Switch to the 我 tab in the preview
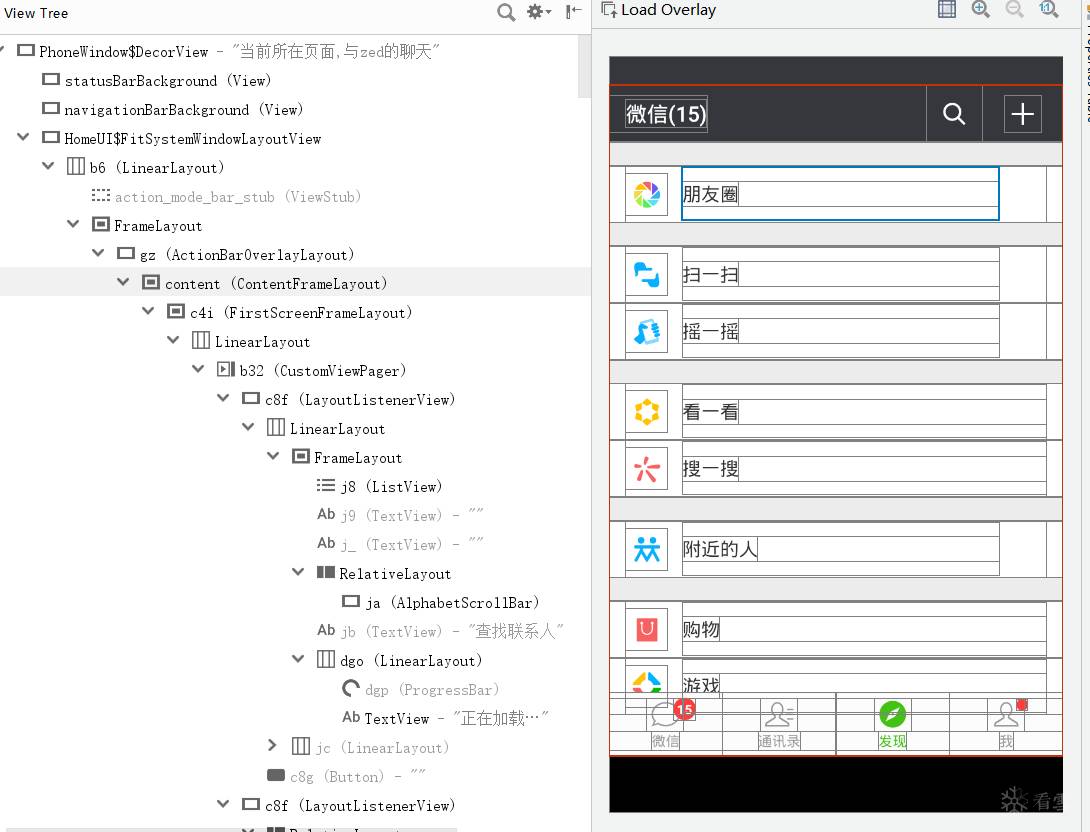The height and width of the screenshot is (832, 1090). (1006, 724)
